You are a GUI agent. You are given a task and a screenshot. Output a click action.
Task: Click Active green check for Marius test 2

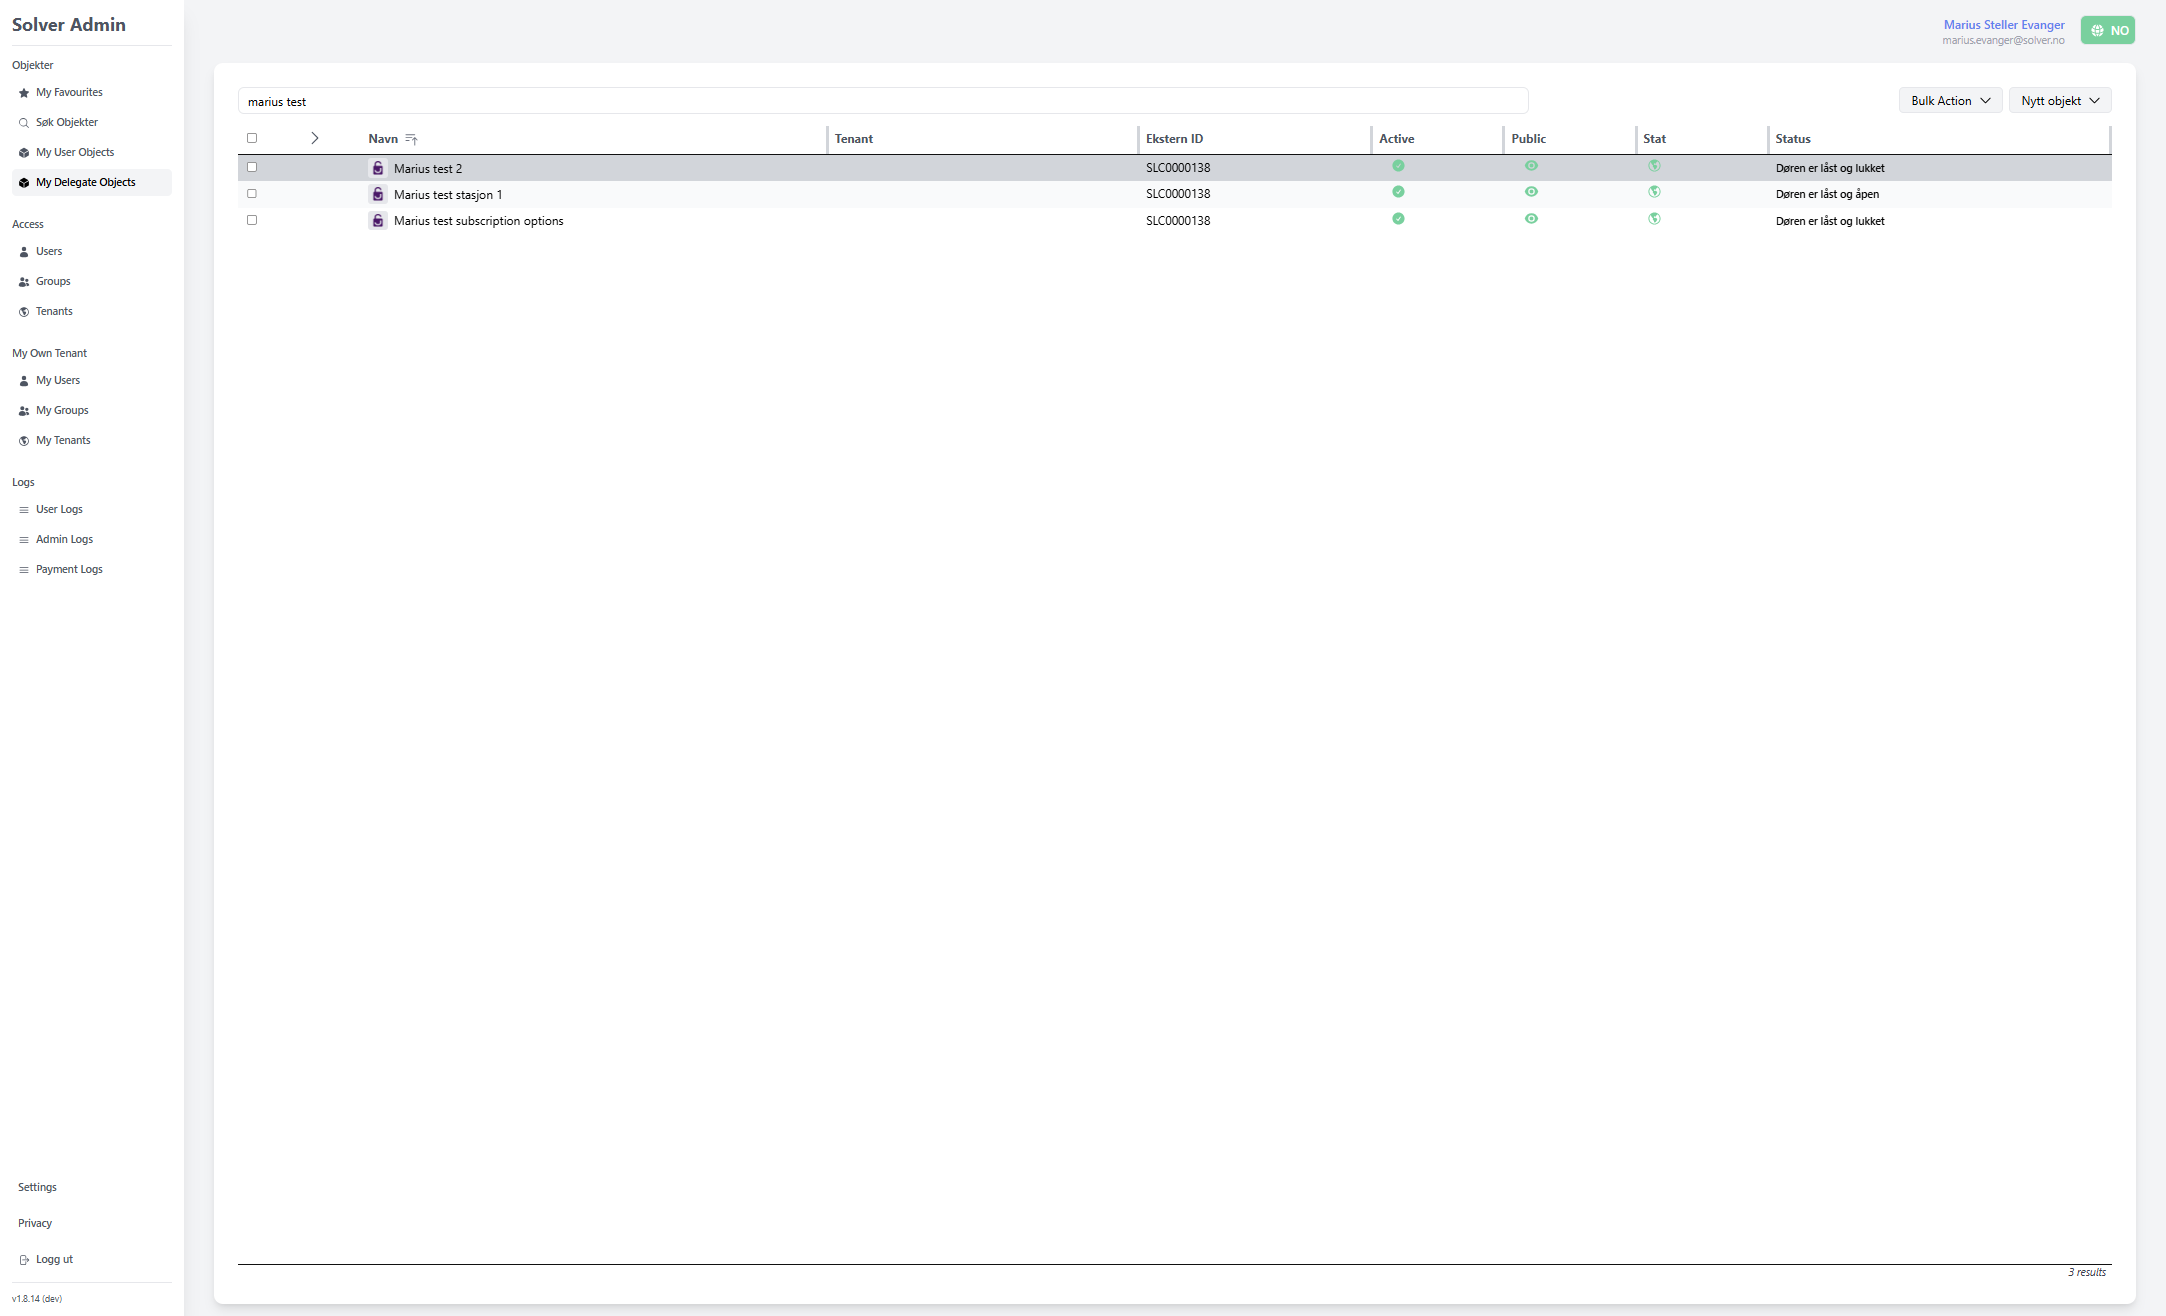tap(1398, 166)
